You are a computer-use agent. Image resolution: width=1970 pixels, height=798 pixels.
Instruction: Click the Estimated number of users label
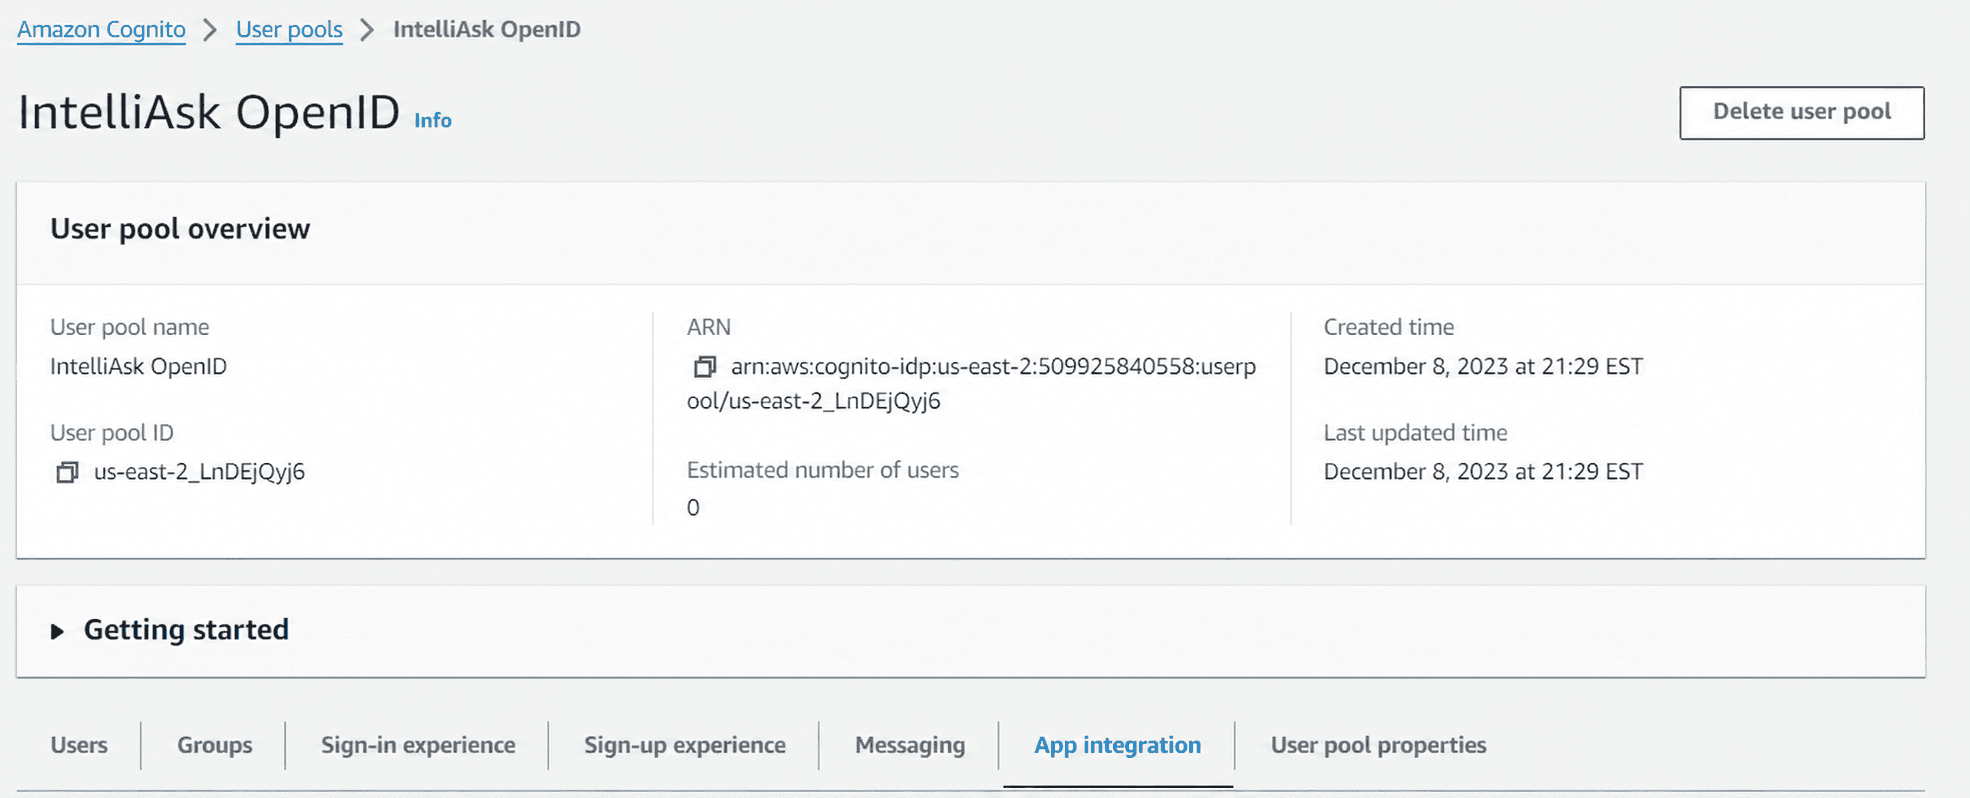tap(823, 470)
